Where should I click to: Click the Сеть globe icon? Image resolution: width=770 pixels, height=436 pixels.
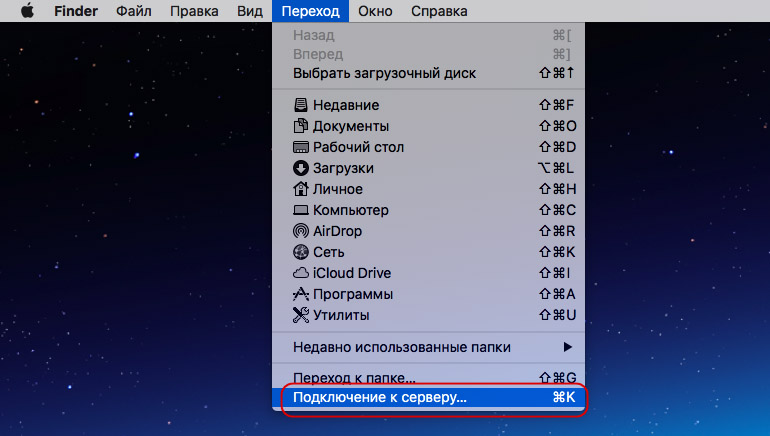301,252
